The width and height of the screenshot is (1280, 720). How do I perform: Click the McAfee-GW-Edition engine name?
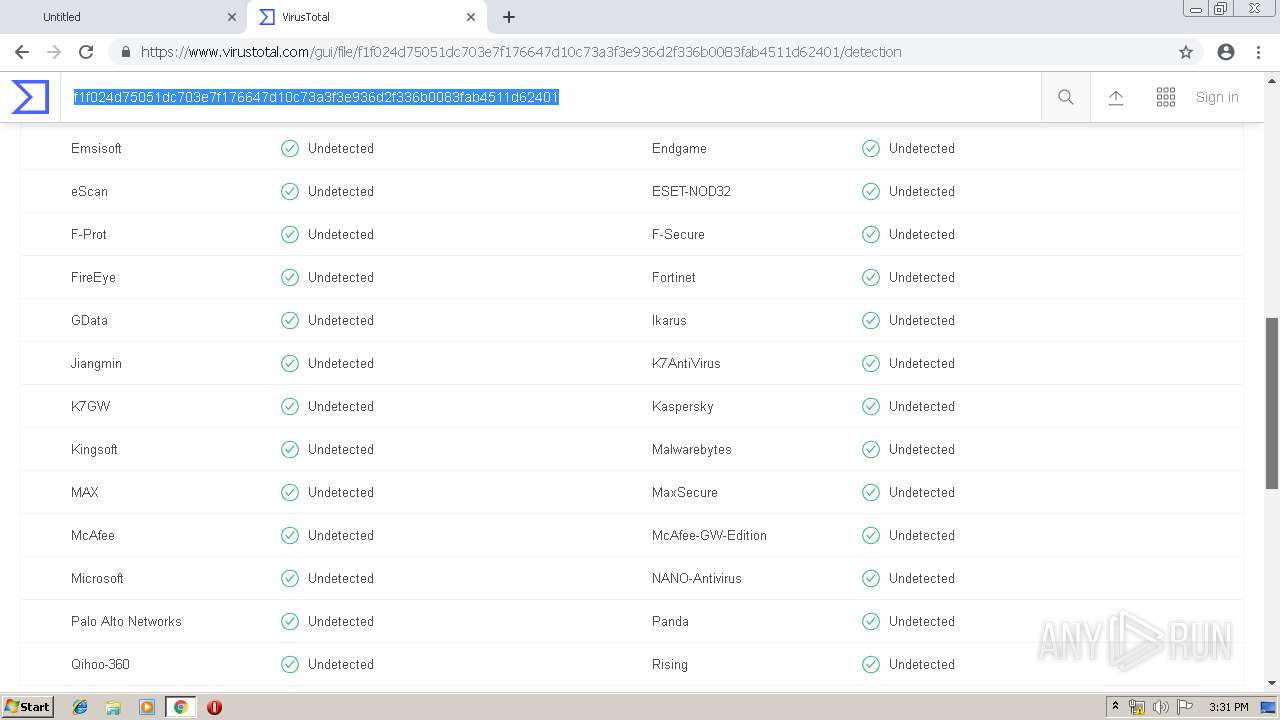tap(709, 535)
